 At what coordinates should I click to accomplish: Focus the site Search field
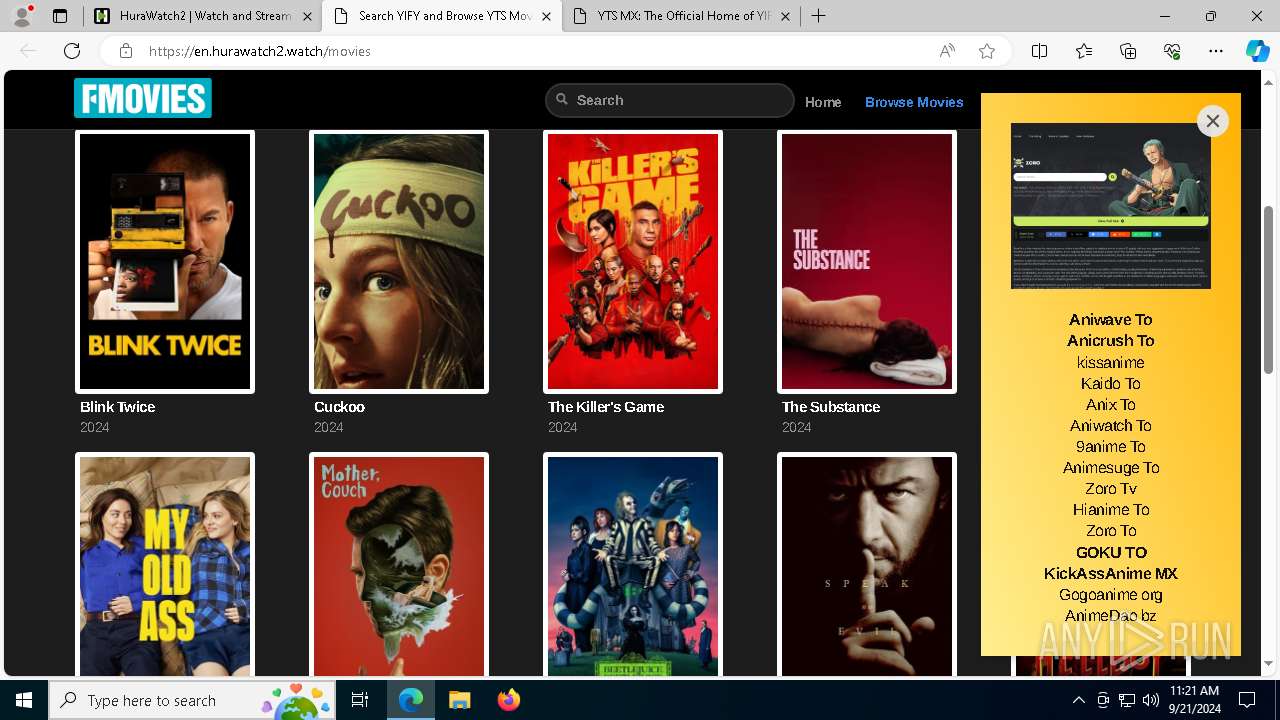670,100
